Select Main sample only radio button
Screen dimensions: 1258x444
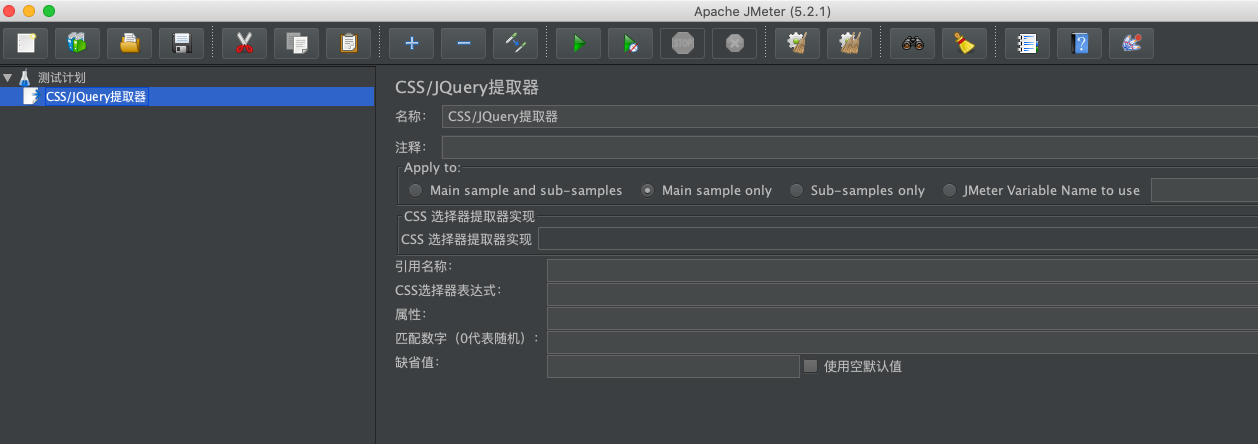point(648,190)
